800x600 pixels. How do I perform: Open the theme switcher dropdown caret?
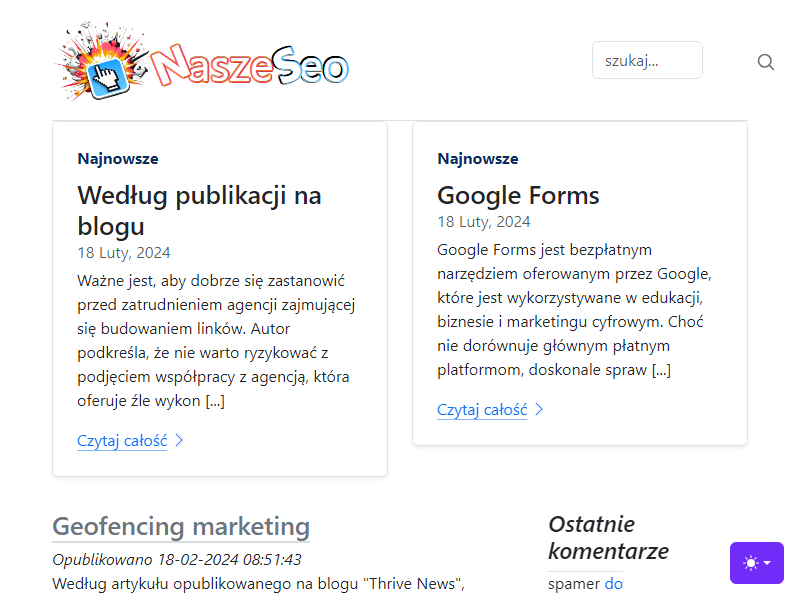[x=767, y=563]
